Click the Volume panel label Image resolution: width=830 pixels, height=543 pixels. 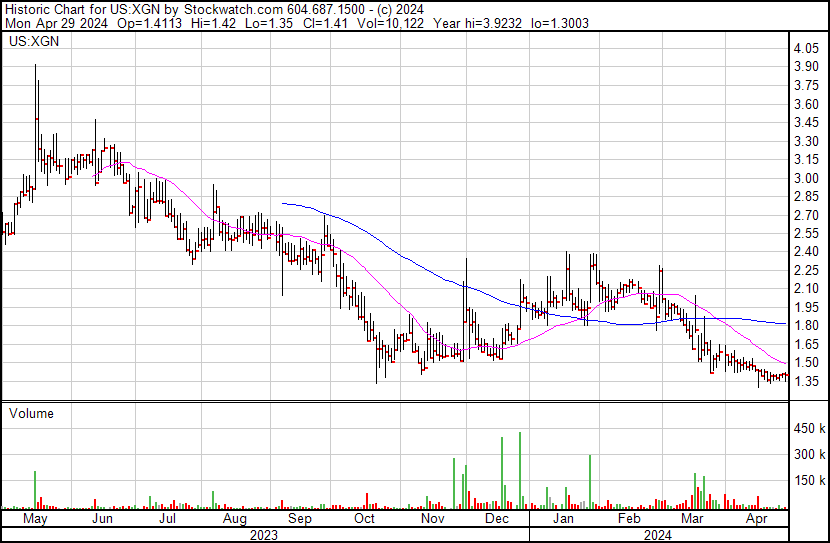click(x=30, y=413)
